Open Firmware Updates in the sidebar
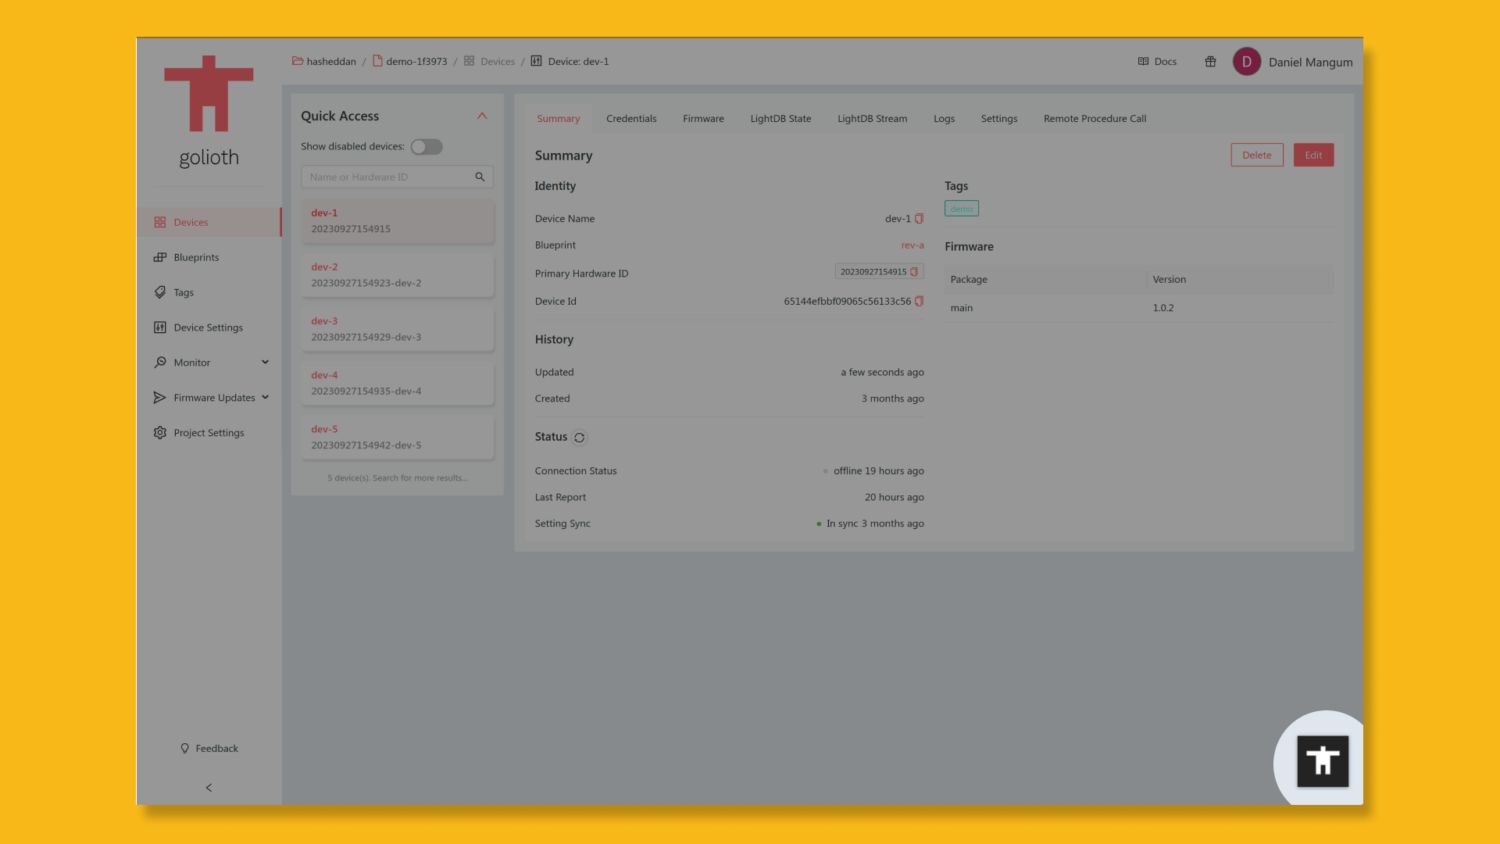The height and width of the screenshot is (844, 1500). [x=214, y=397]
